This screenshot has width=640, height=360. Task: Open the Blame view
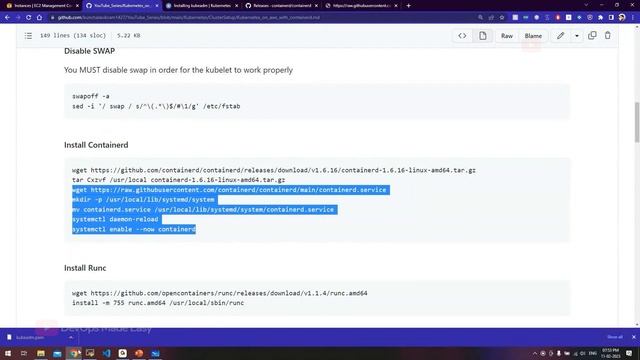click(x=533, y=36)
